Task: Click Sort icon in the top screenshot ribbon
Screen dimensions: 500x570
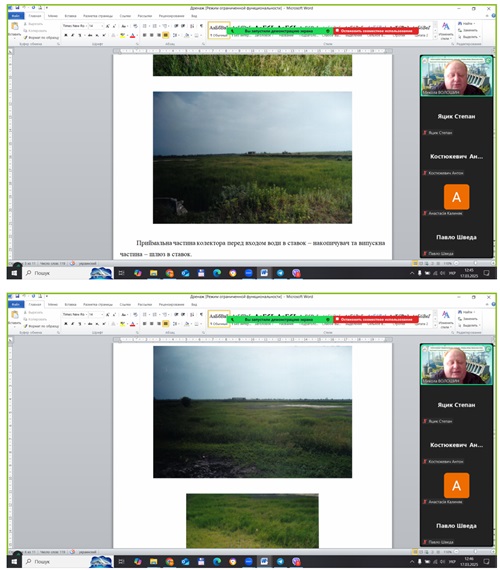Action: pos(192,26)
